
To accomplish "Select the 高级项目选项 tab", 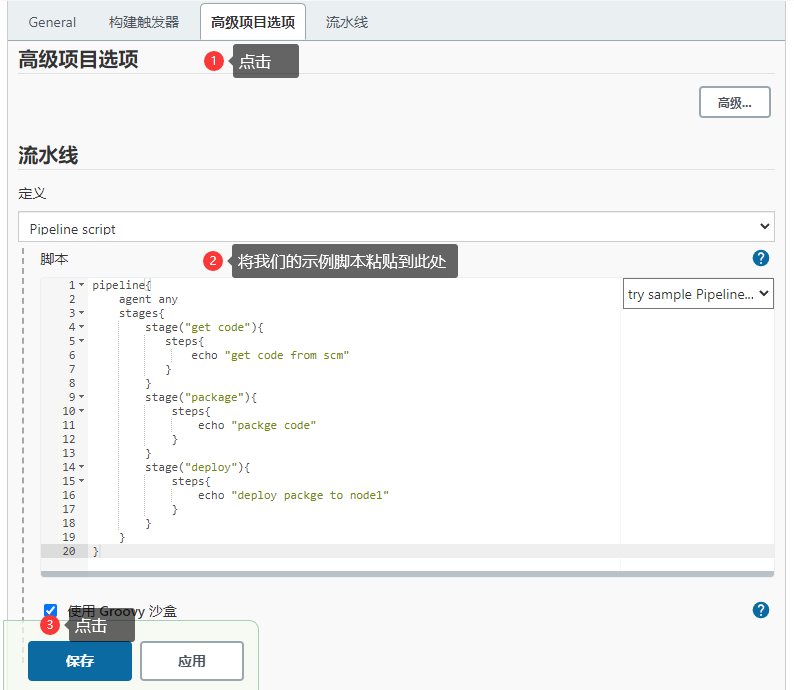I will pos(253,22).
